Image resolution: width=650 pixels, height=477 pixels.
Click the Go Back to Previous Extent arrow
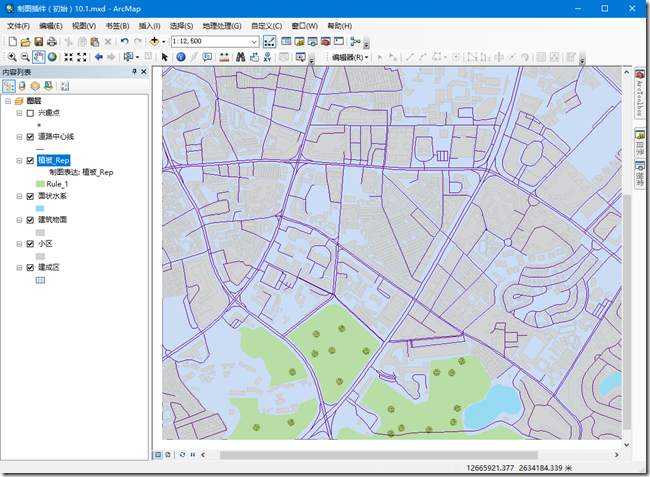pyautogui.click(x=98, y=57)
